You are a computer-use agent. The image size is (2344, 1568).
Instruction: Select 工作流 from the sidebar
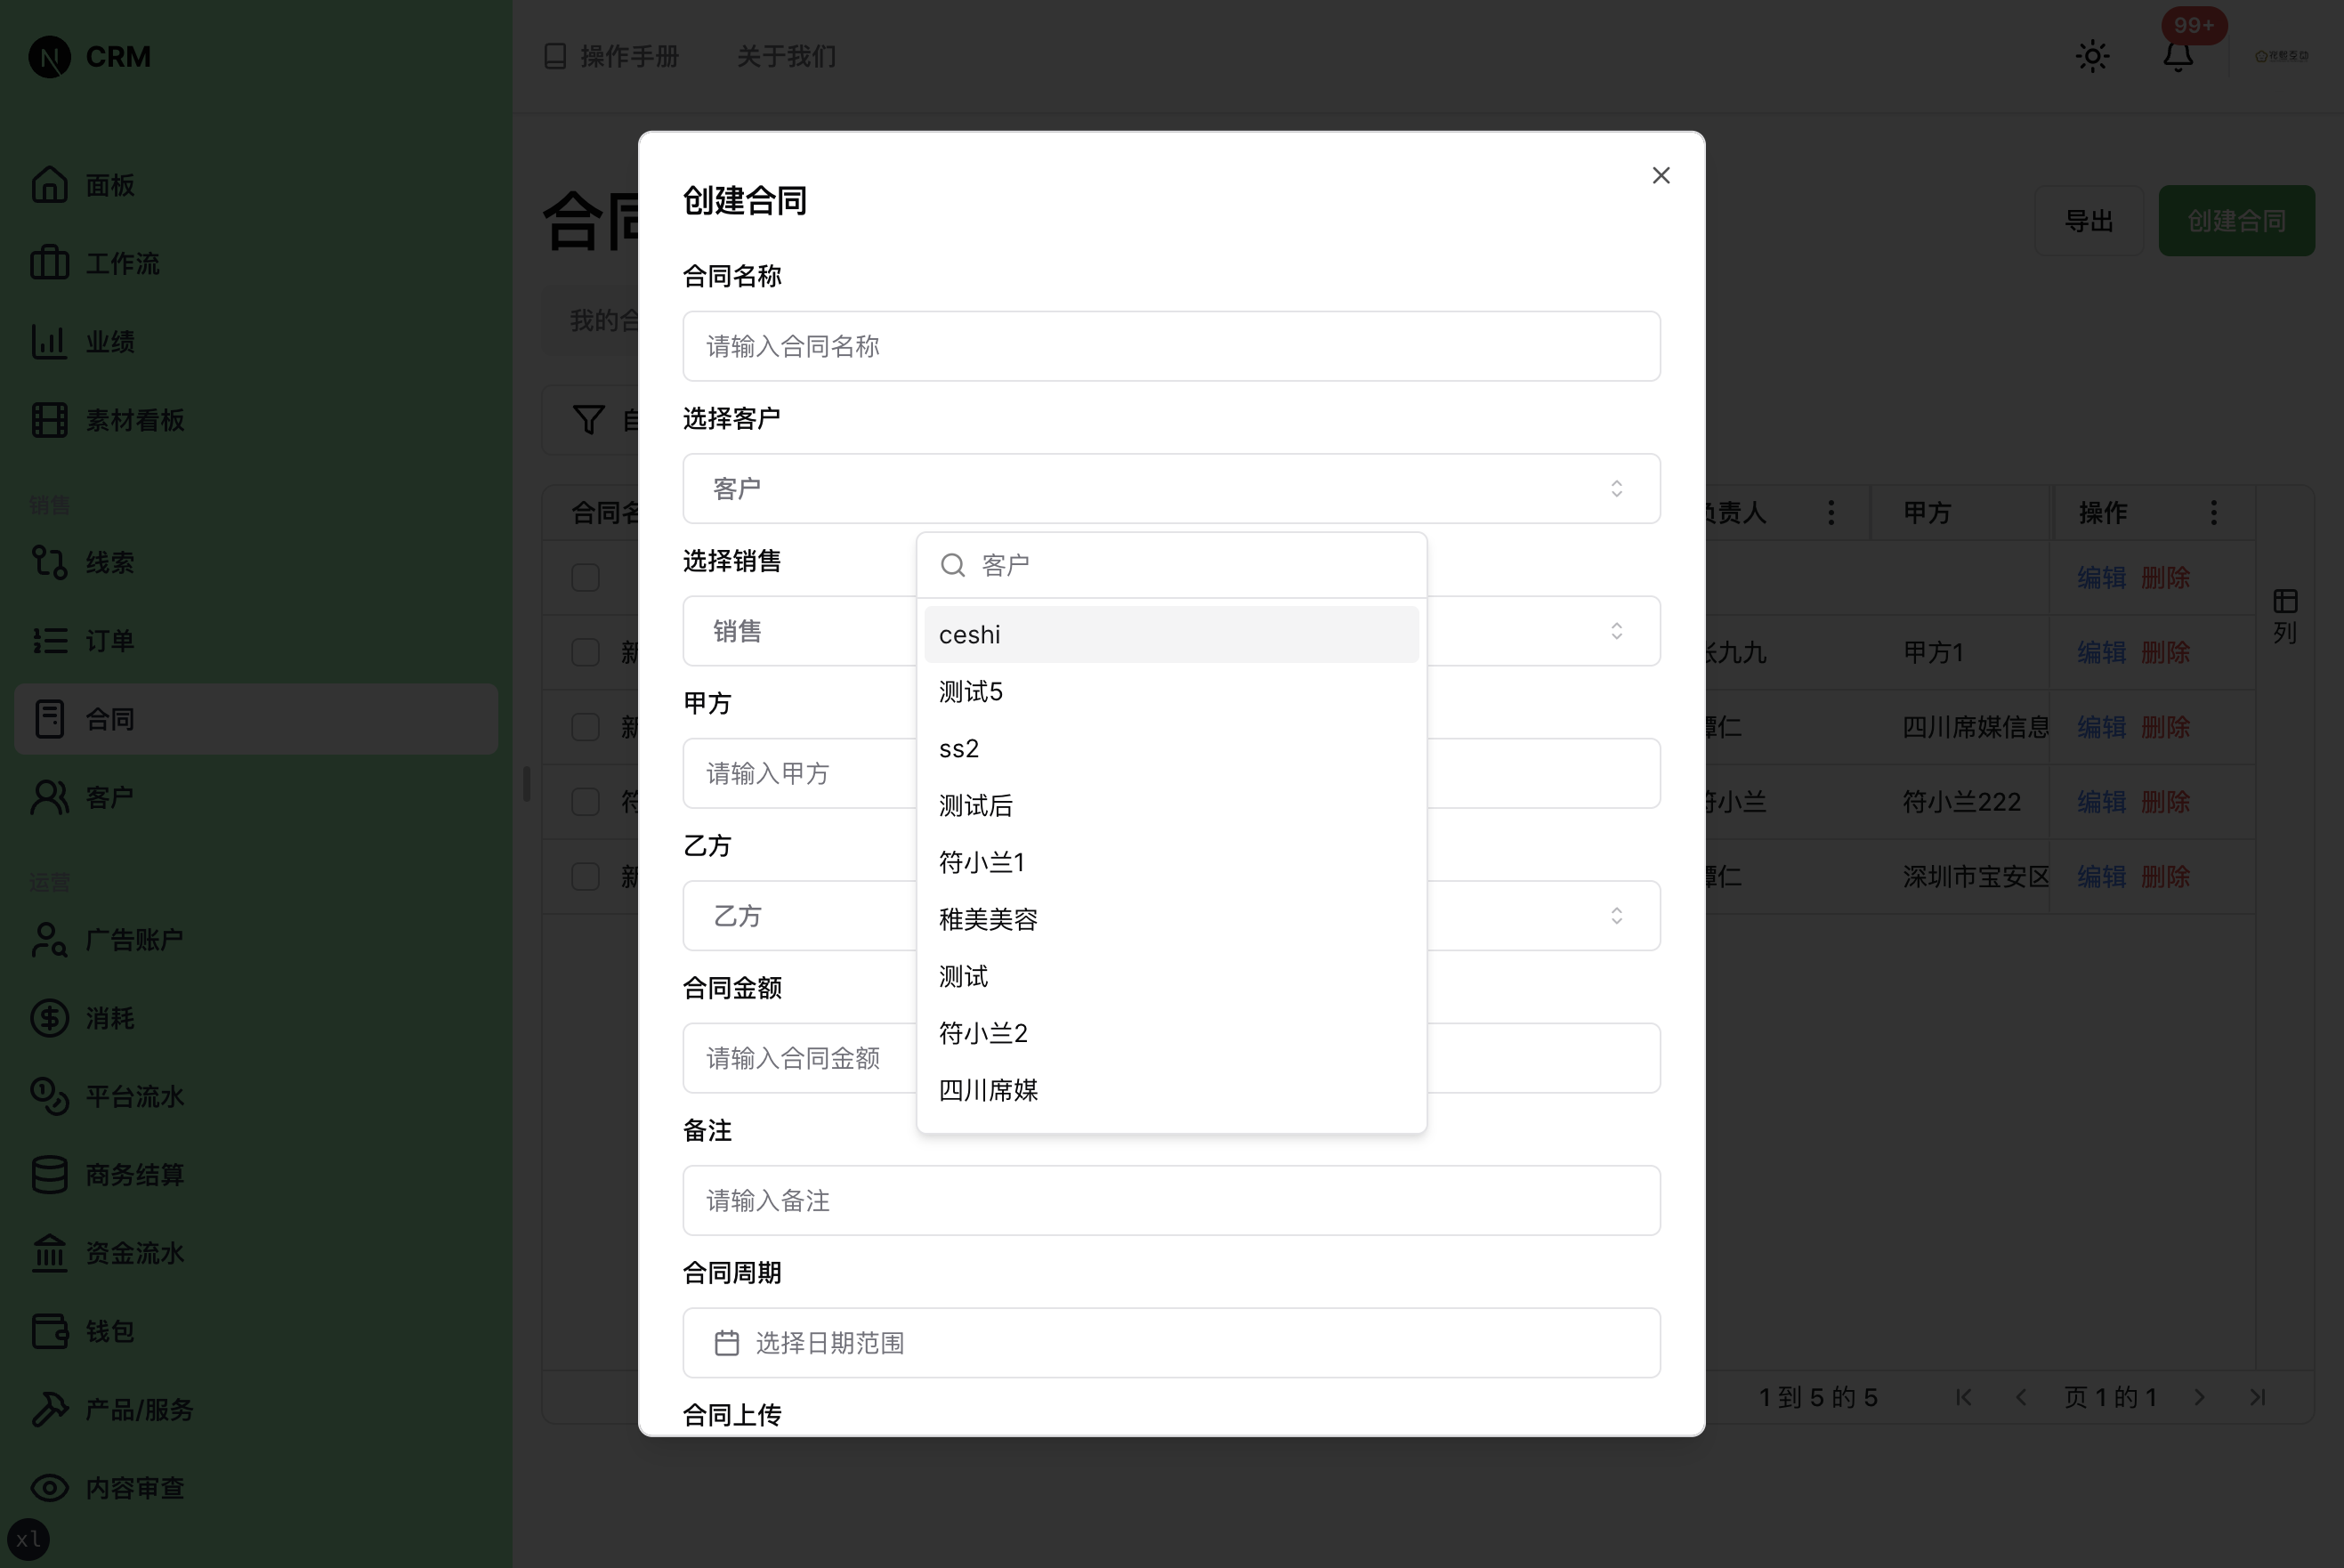tap(120, 263)
